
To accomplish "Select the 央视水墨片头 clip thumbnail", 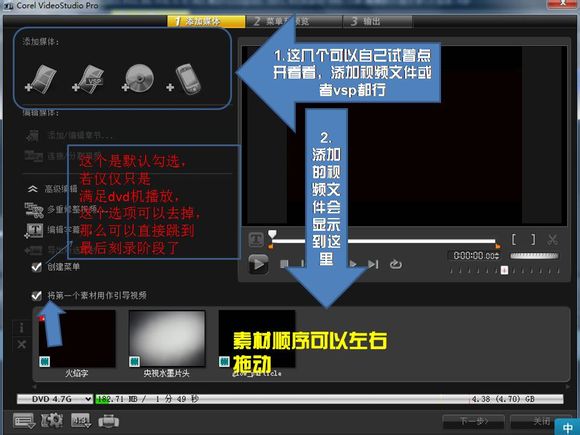I will tap(167, 339).
